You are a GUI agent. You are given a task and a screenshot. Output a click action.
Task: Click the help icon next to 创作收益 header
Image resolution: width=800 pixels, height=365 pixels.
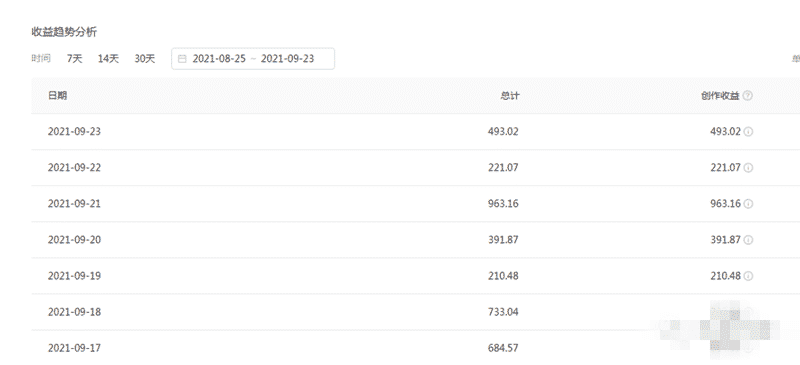747,95
